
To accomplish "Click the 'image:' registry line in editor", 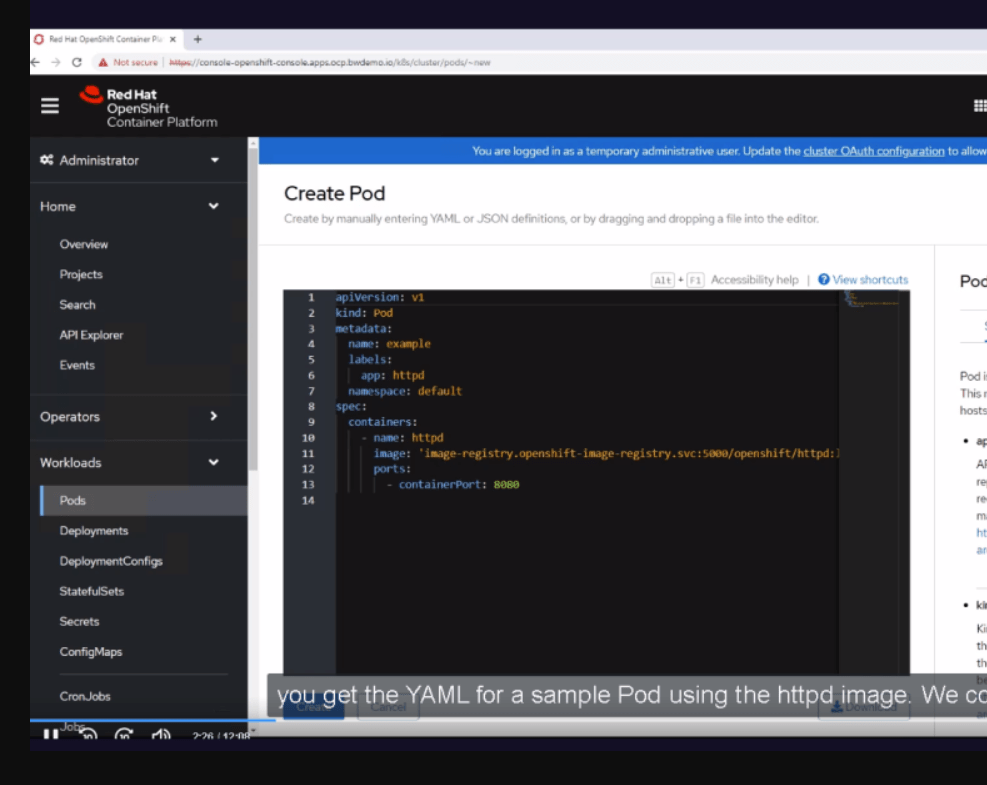I will (606, 453).
